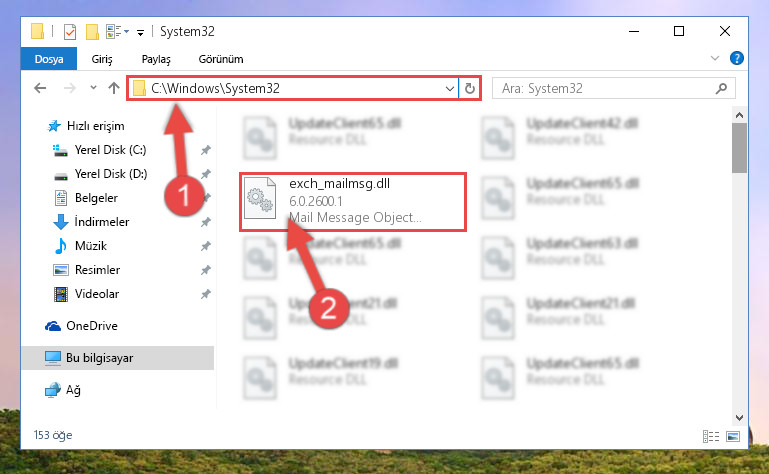Go up one folder level
This screenshot has height=474, width=769.
[x=114, y=88]
